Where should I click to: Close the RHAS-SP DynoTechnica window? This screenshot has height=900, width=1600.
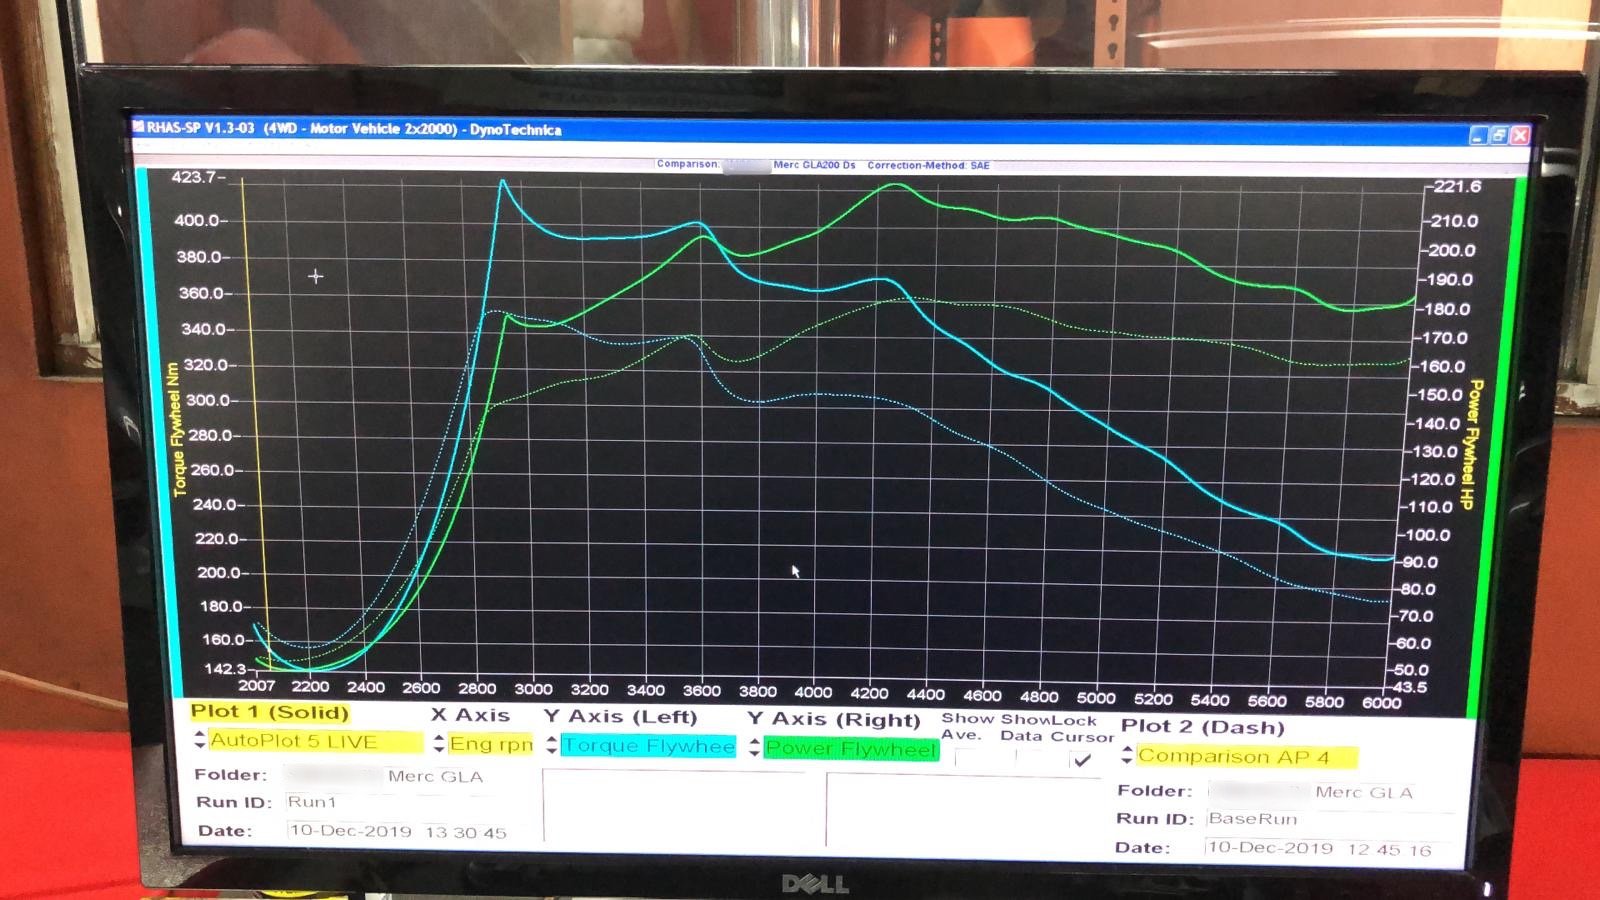(1520, 135)
